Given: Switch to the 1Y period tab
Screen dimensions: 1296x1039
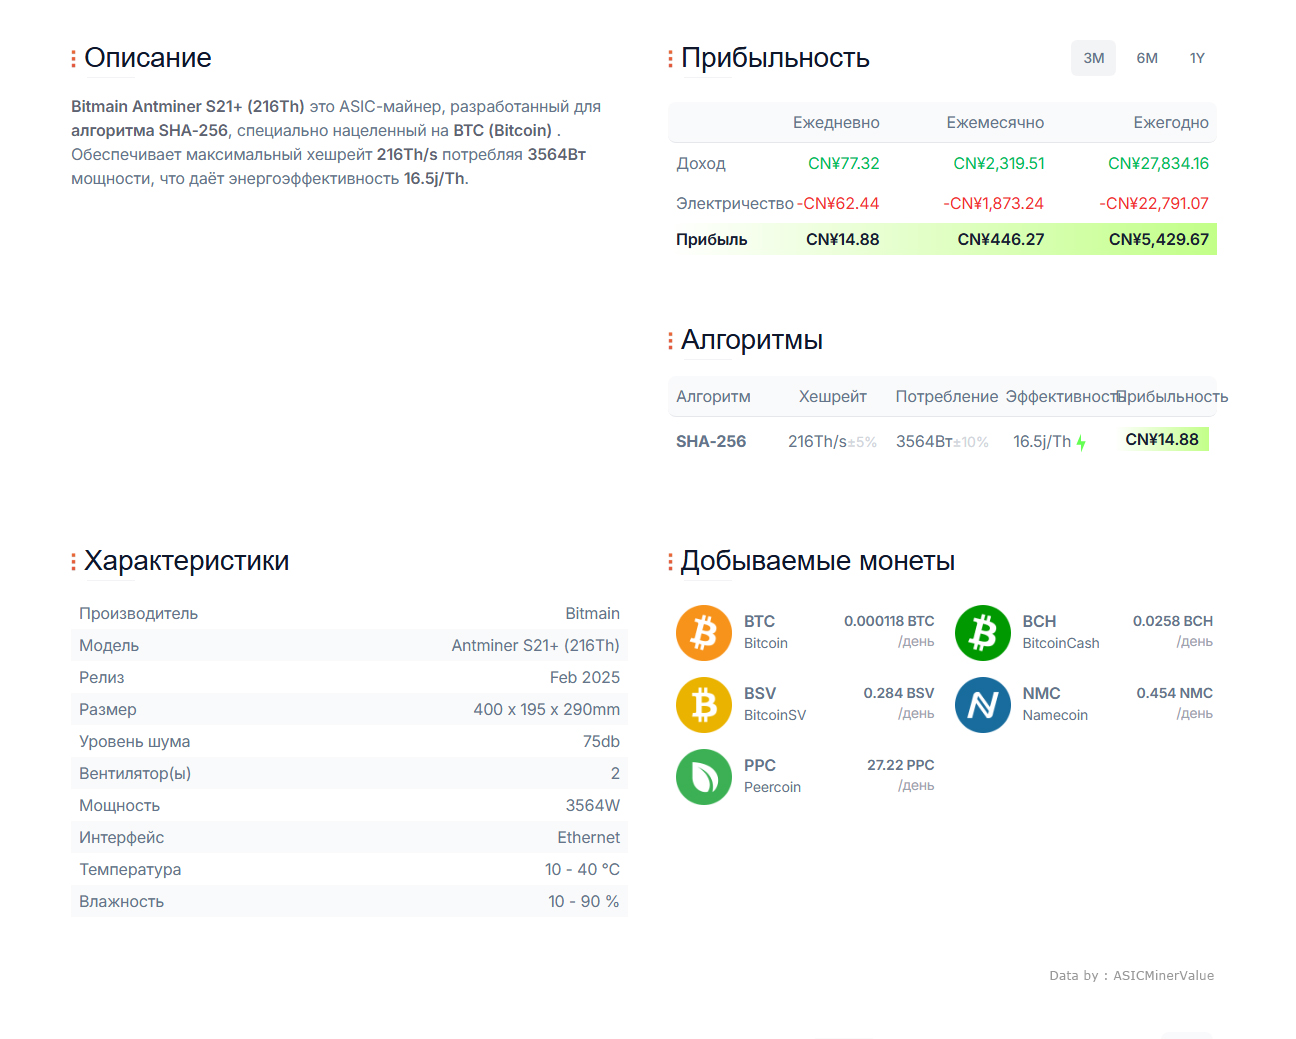Looking at the screenshot, I should (1197, 58).
